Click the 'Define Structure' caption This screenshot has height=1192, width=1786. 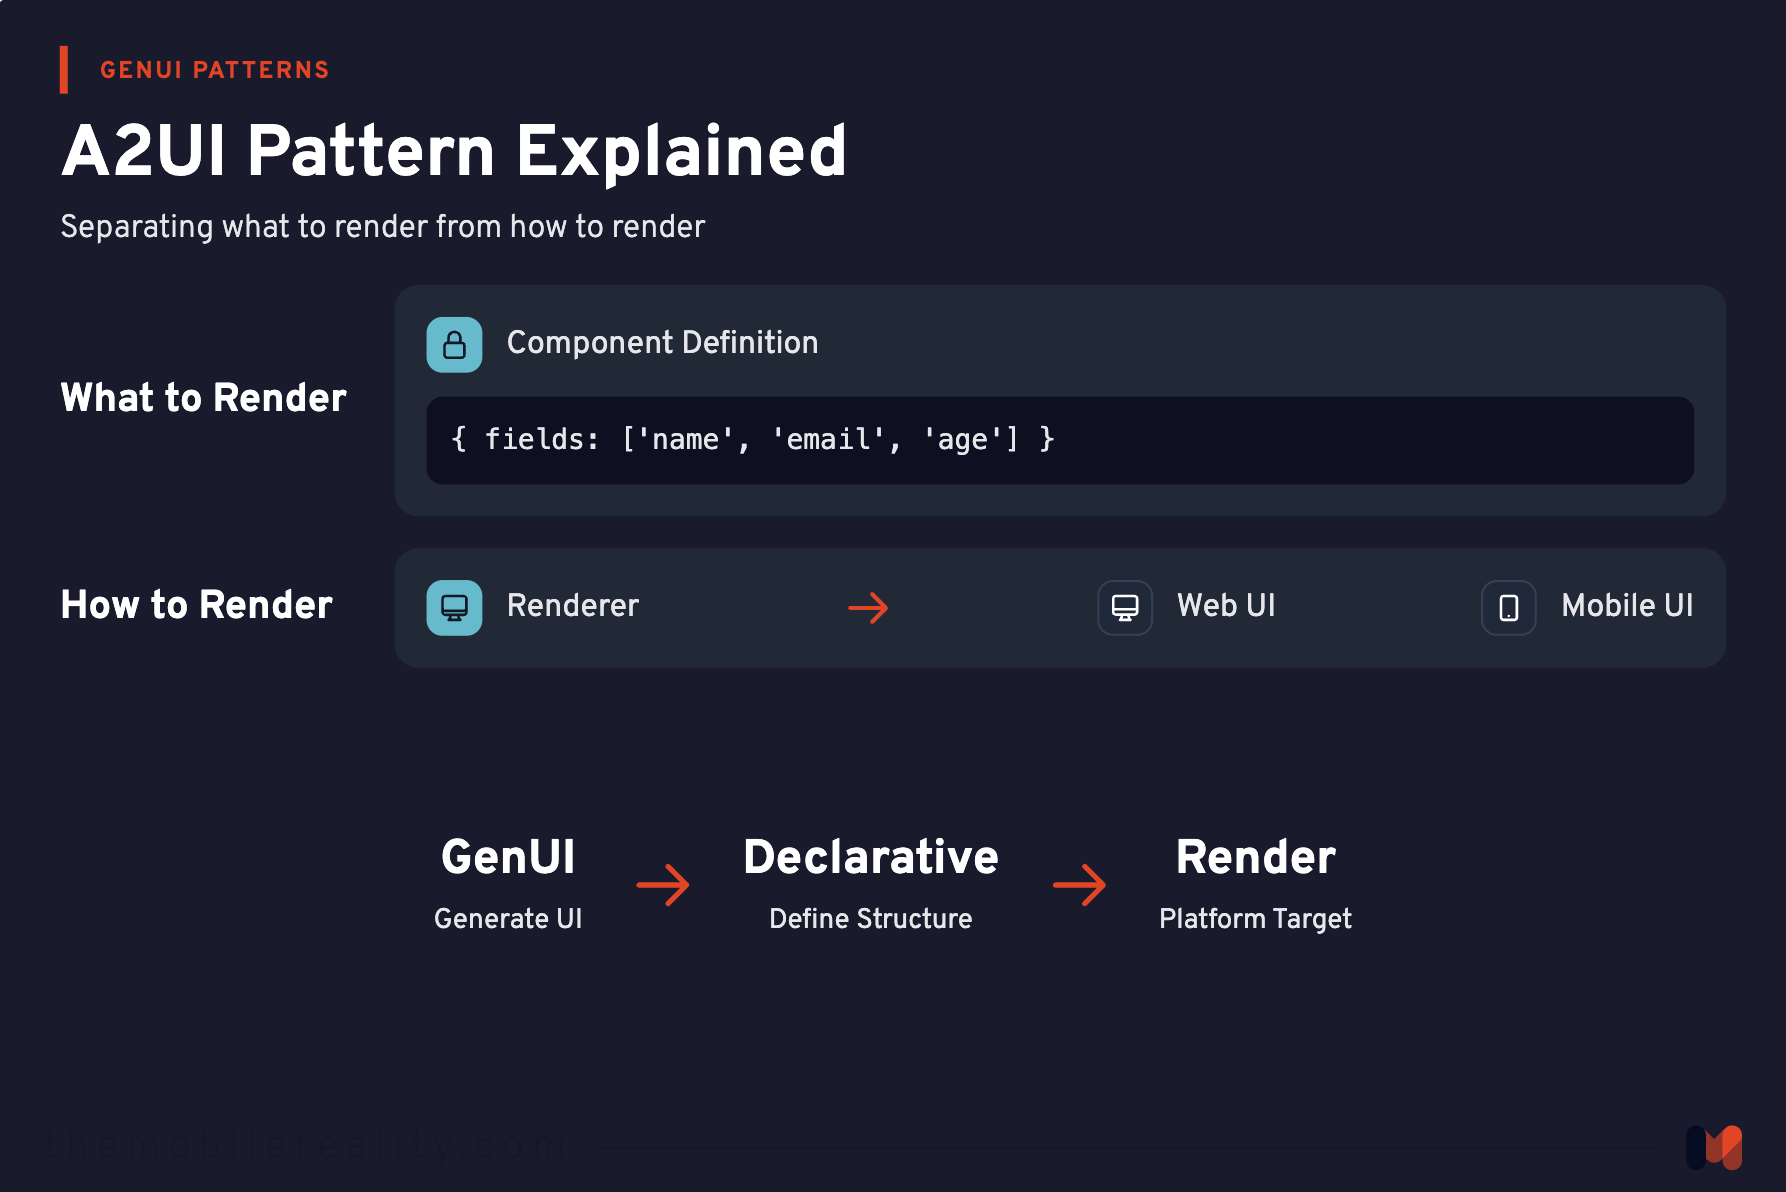point(871,919)
